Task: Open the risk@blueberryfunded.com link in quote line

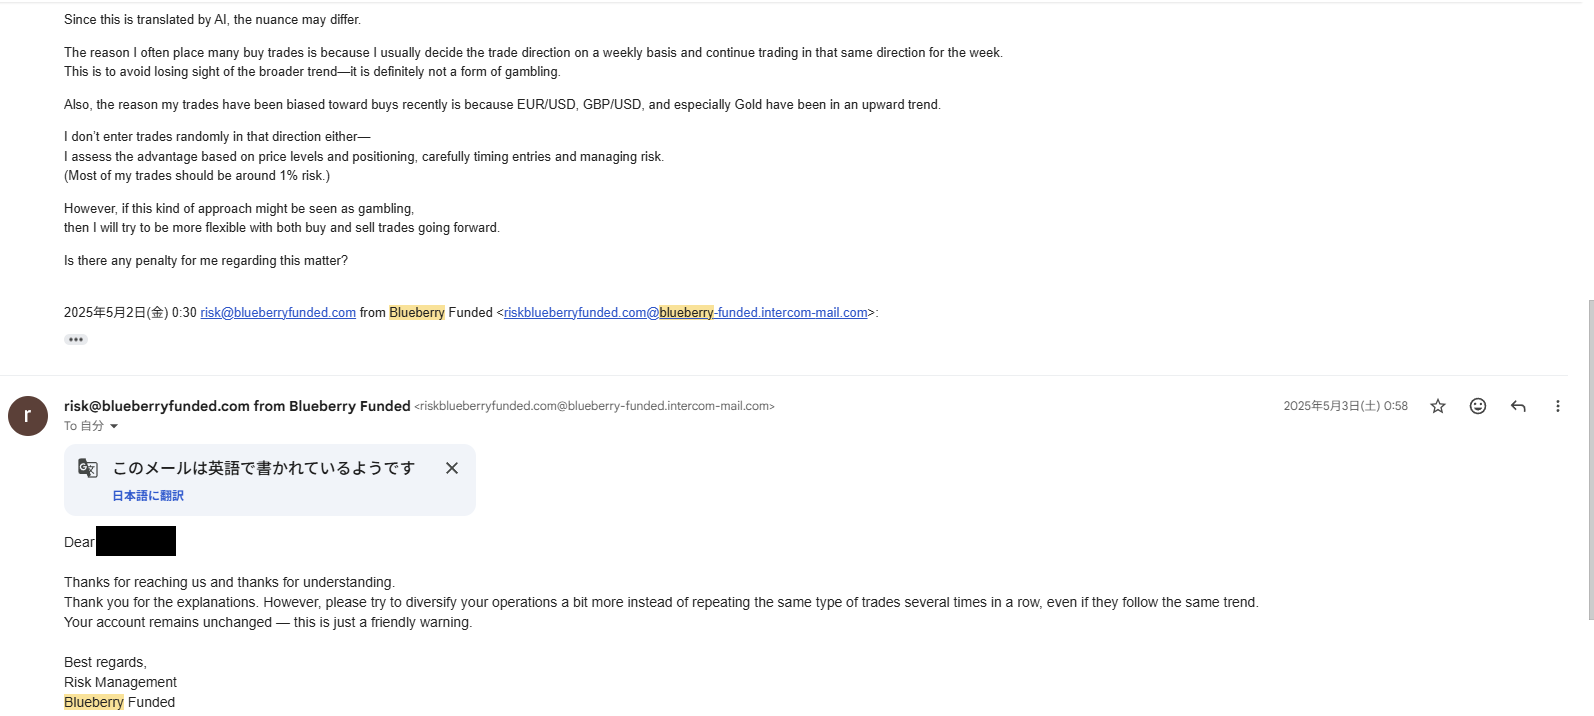Action: (278, 313)
